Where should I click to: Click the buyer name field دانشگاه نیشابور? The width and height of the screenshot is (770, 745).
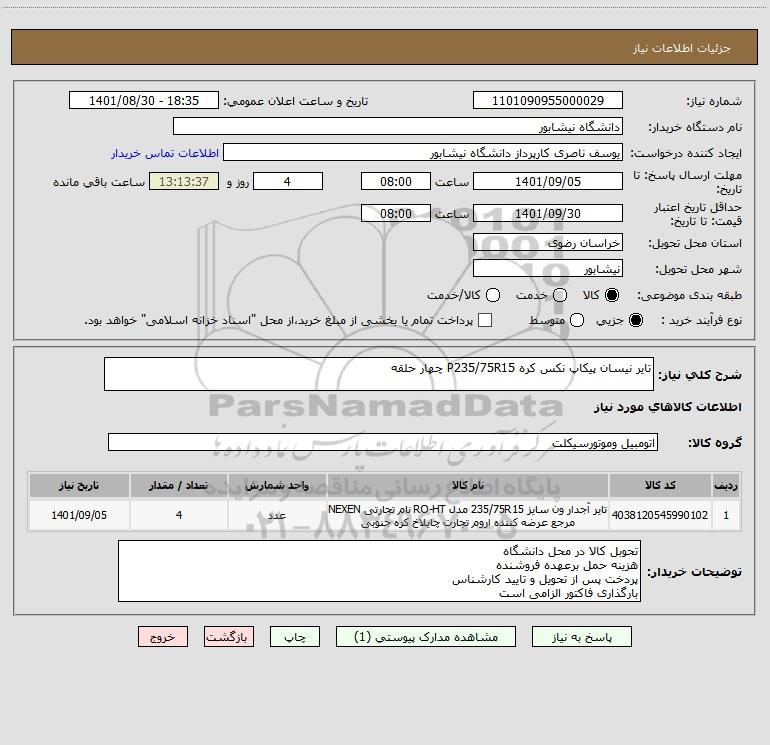tap(398, 127)
